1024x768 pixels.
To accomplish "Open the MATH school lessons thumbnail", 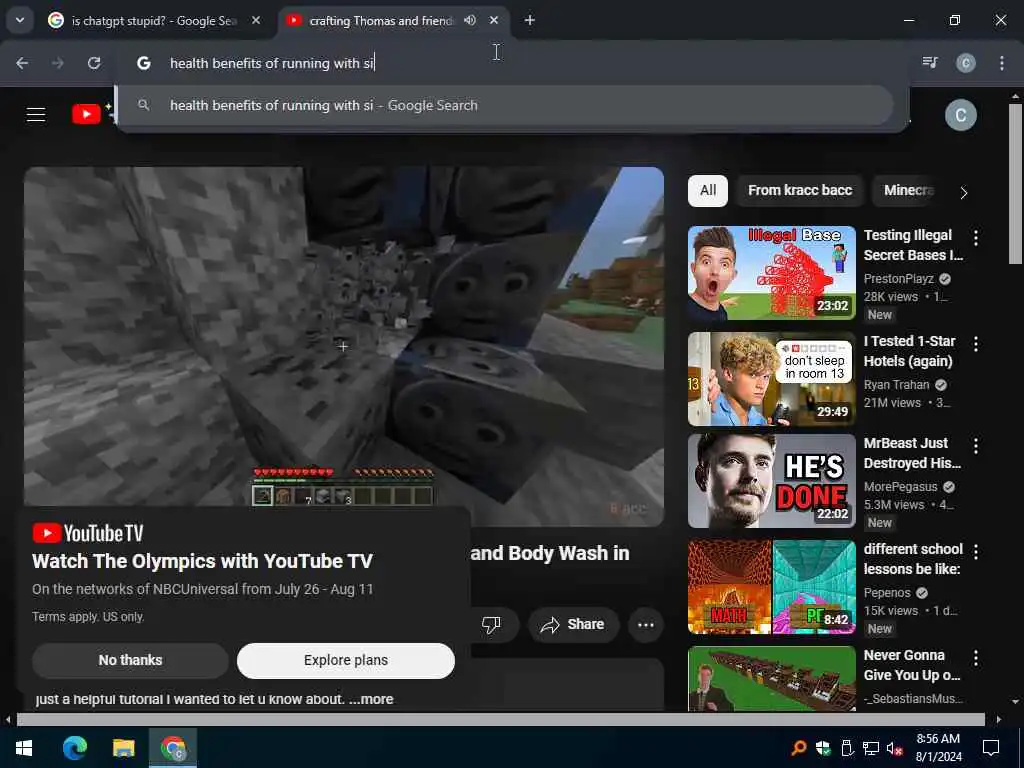I will click(771, 587).
